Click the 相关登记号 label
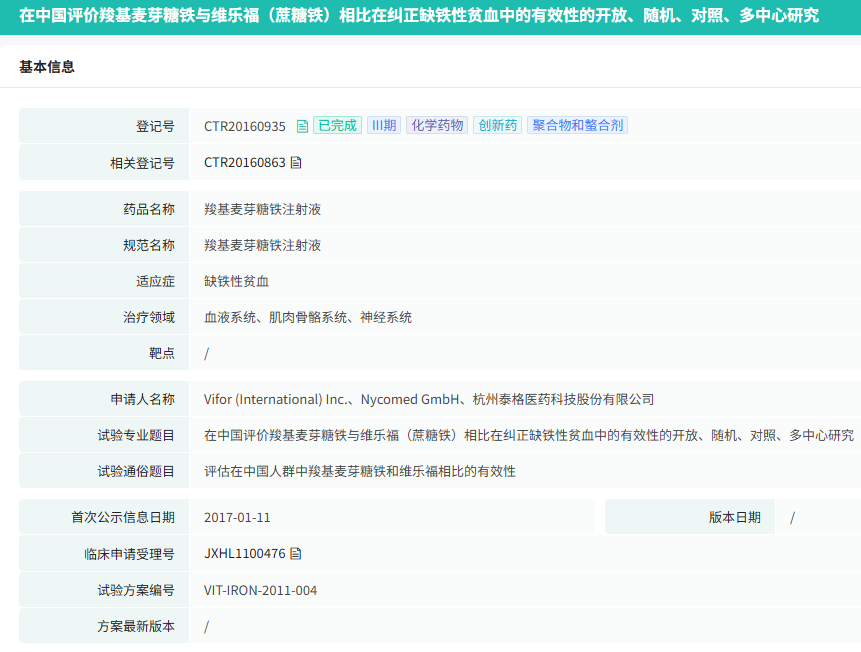861x652 pixels. [142, 163]
